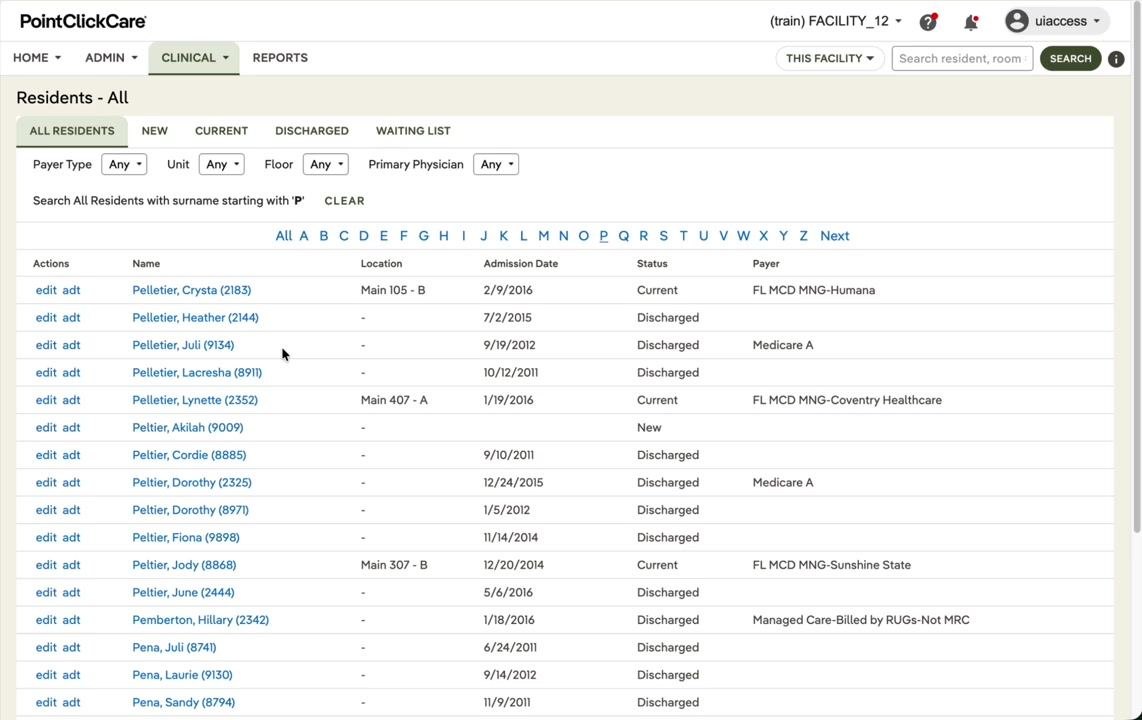Open the help question mark icon
The width and height of the screenshot is (1142, 720).
coord(928,22)
